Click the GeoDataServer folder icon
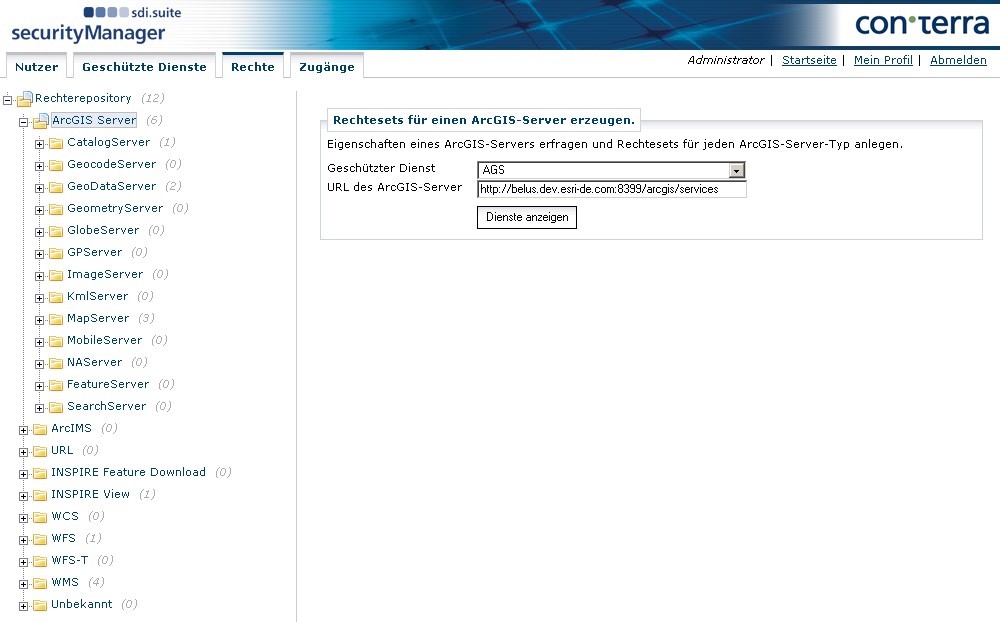 [57, 187]
